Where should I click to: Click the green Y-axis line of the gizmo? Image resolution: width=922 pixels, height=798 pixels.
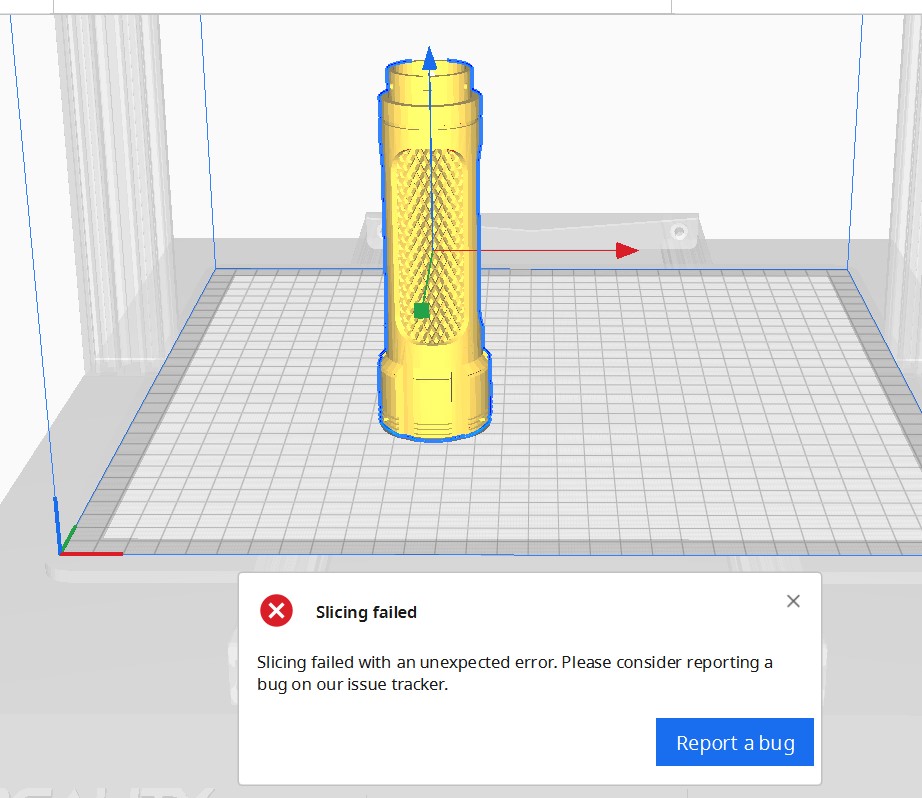[x=427, y=280]
